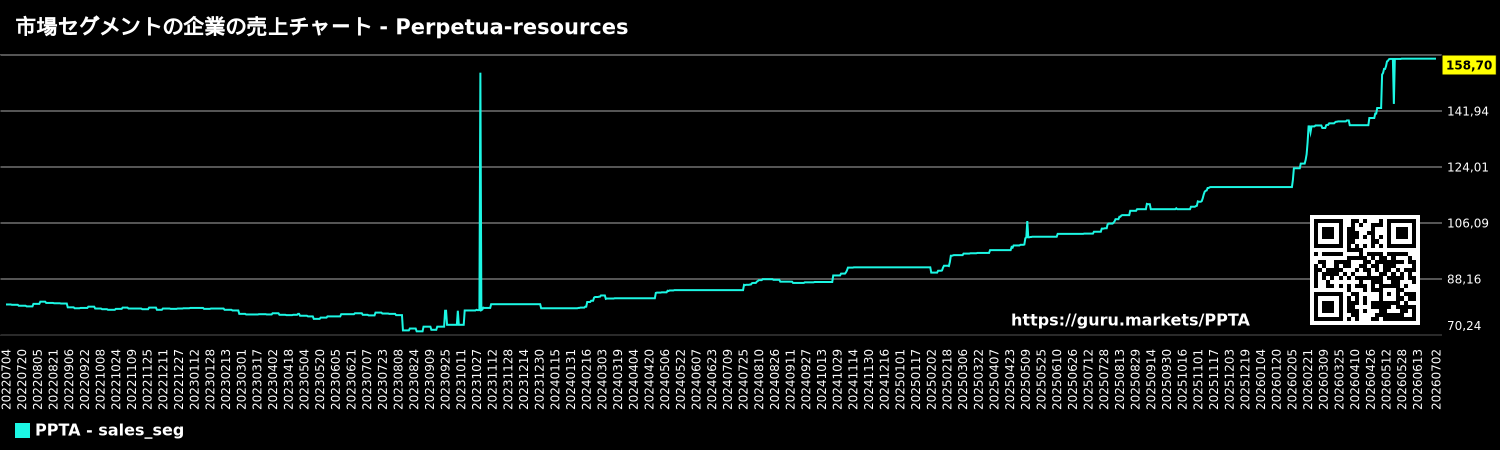Screen dimensions: 1500x450
Task: Click the 20240131 date label
Action: pos(571,379)
